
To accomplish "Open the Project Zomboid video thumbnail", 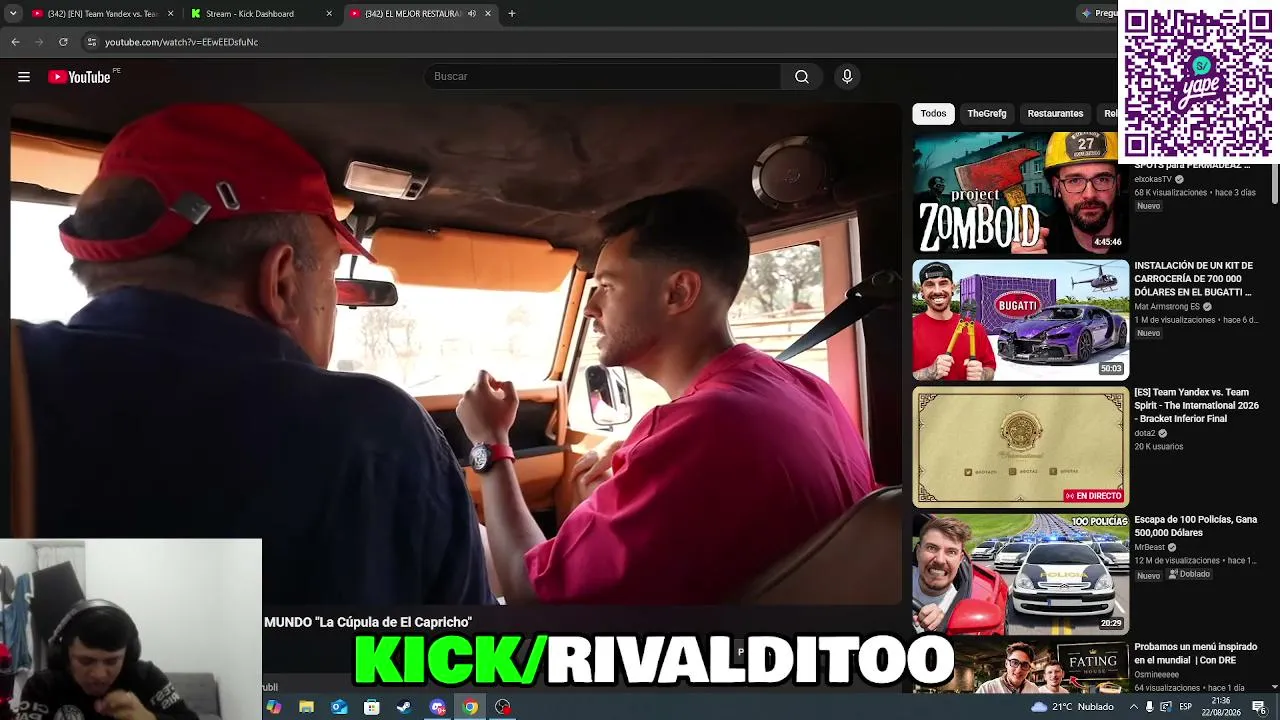I will (x=1020, y=192).
